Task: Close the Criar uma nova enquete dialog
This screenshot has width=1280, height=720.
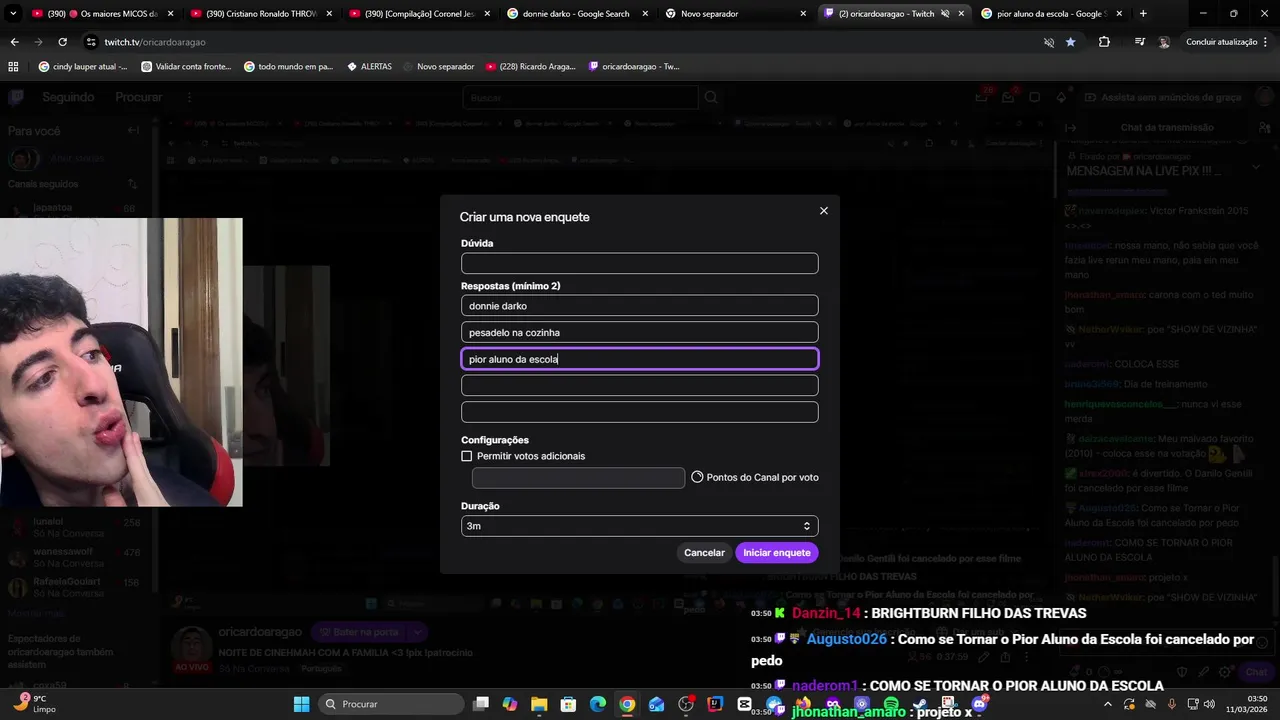Action: coord(824,211)
